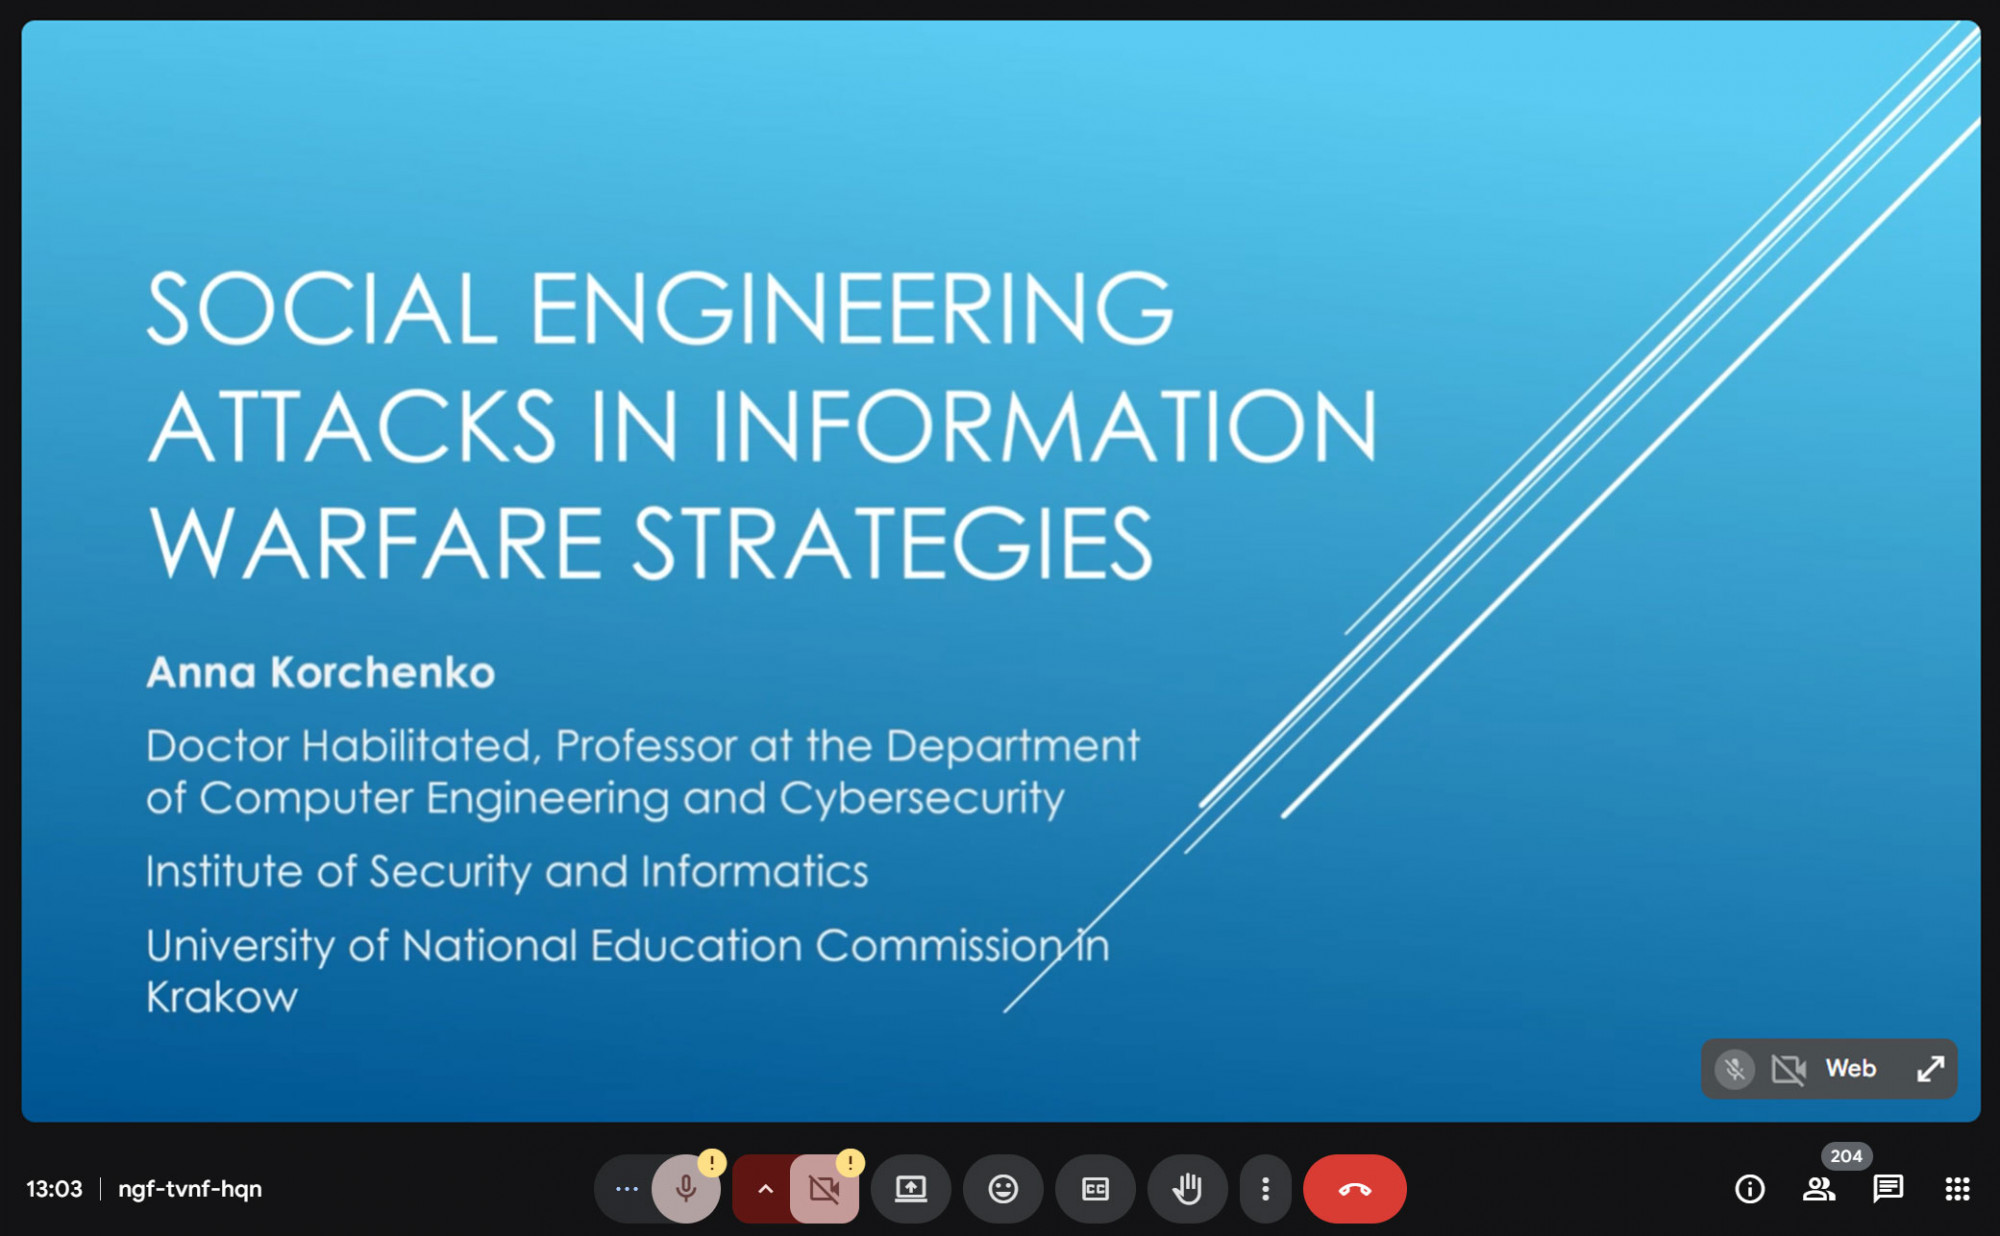This screenshot has height=1236, width=2000.
Task: Leave the call with red hang-up button
Action: point(1354,1189)
